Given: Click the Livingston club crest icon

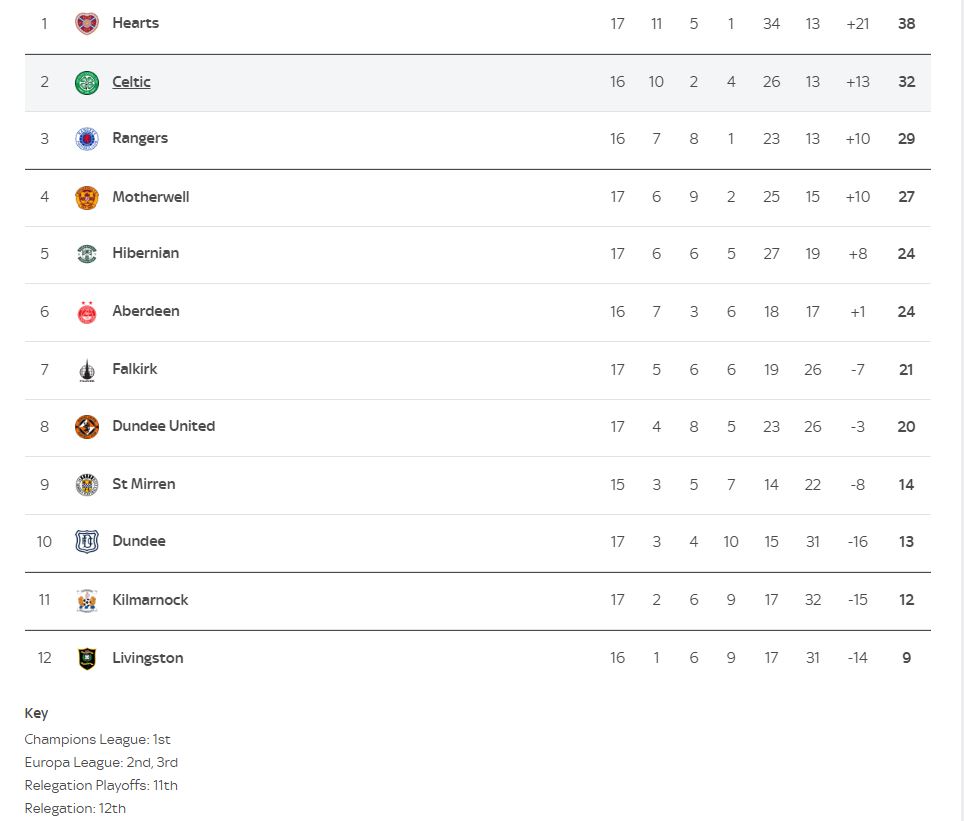Looking at the screenshot, I should 87,658.
